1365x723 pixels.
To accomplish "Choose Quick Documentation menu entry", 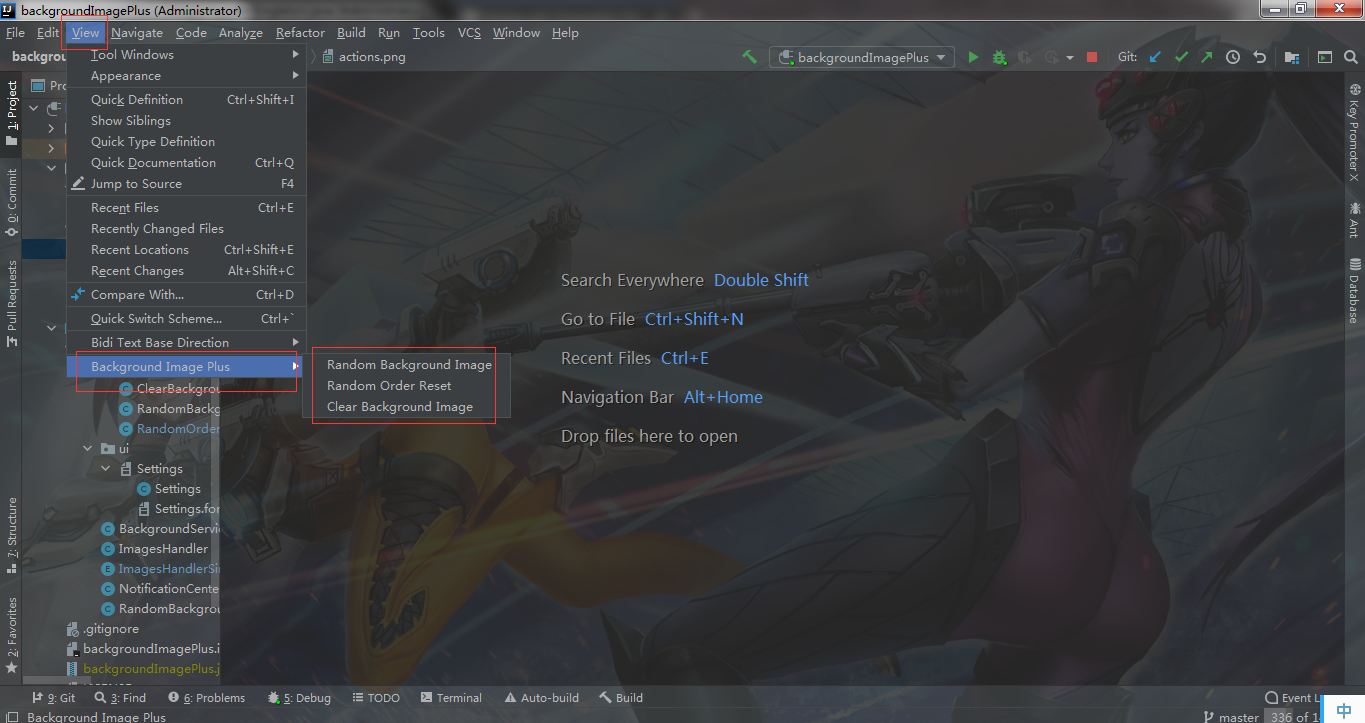I will (x=186, y=163).
